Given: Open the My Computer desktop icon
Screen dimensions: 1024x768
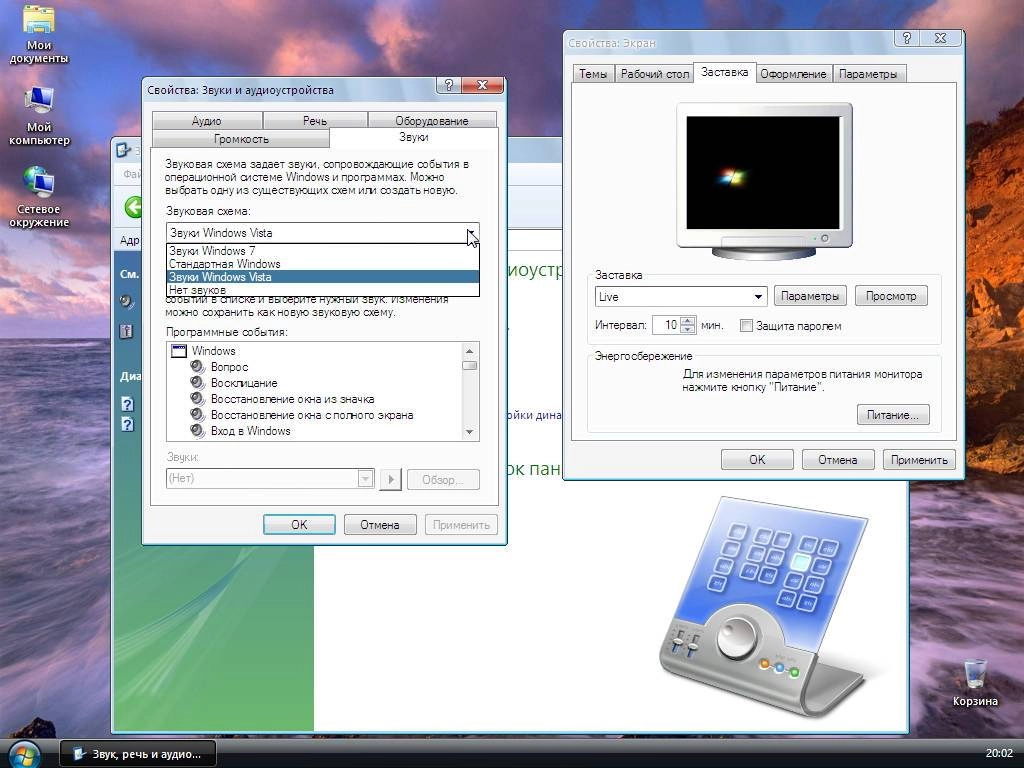Looking at the screenshot, I should click(x=39, y=116).
